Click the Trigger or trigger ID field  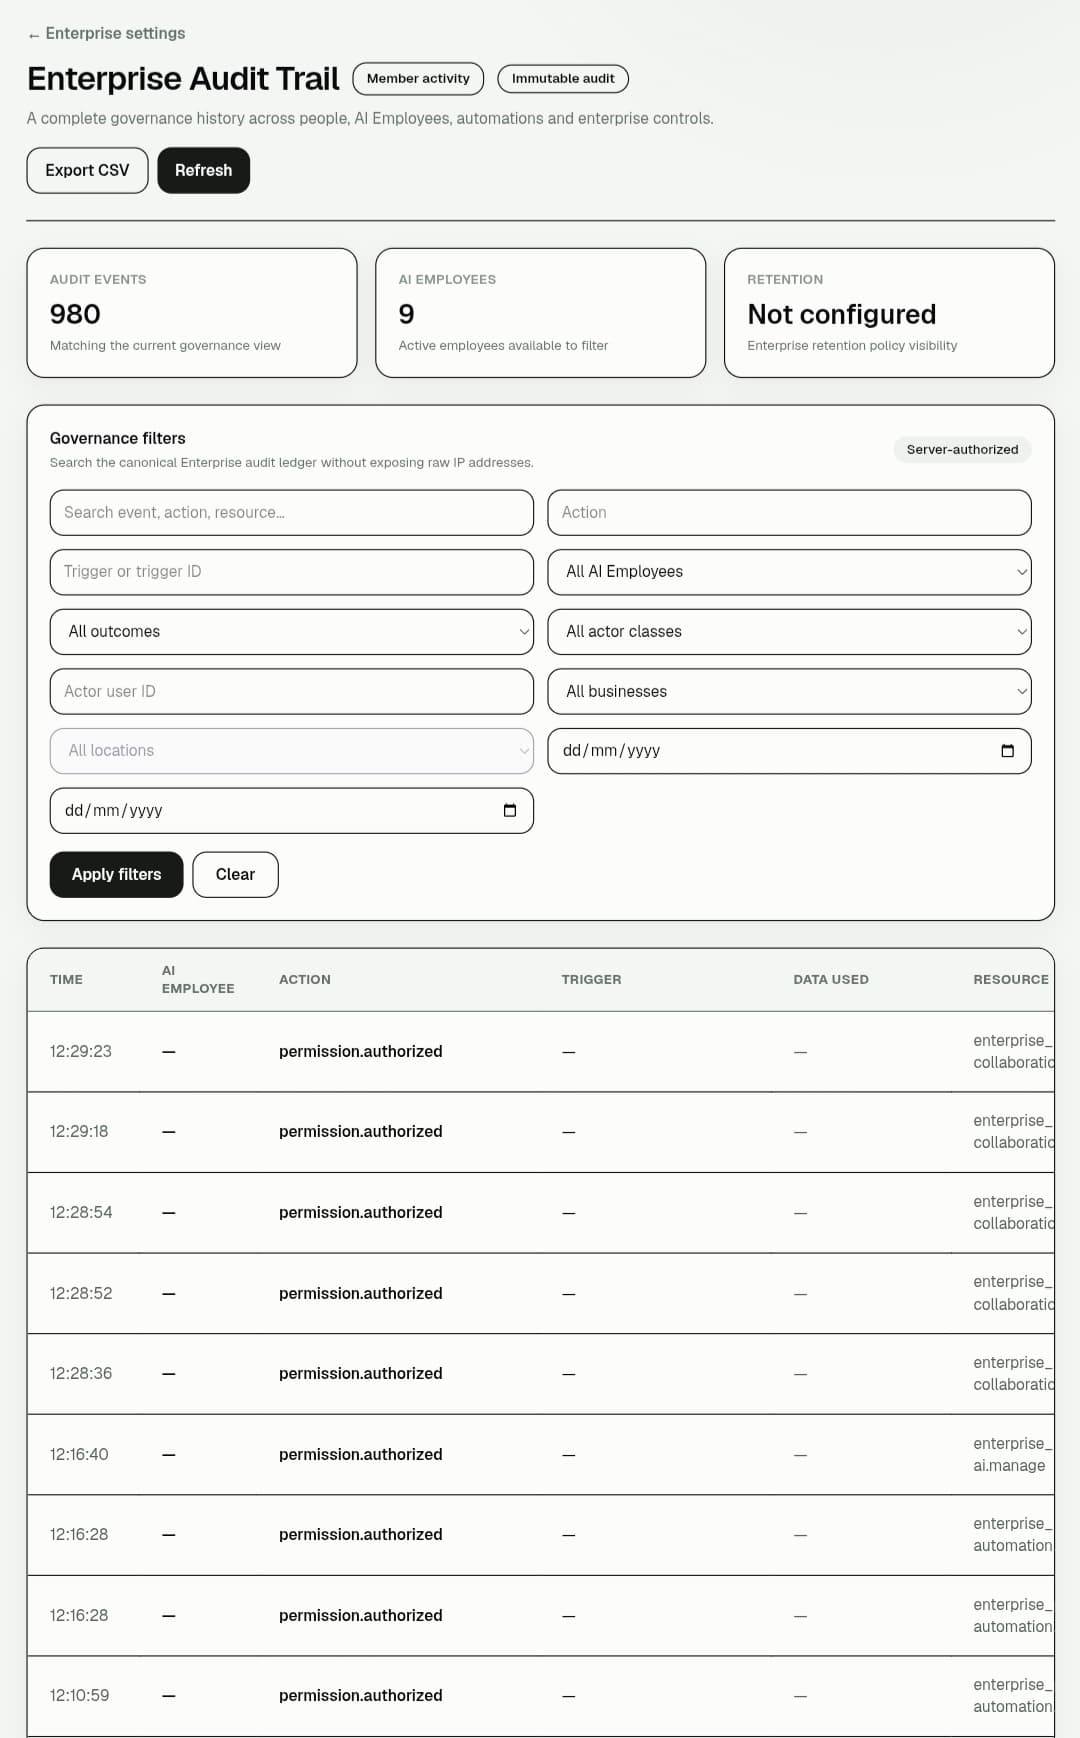tap(292, 572)
